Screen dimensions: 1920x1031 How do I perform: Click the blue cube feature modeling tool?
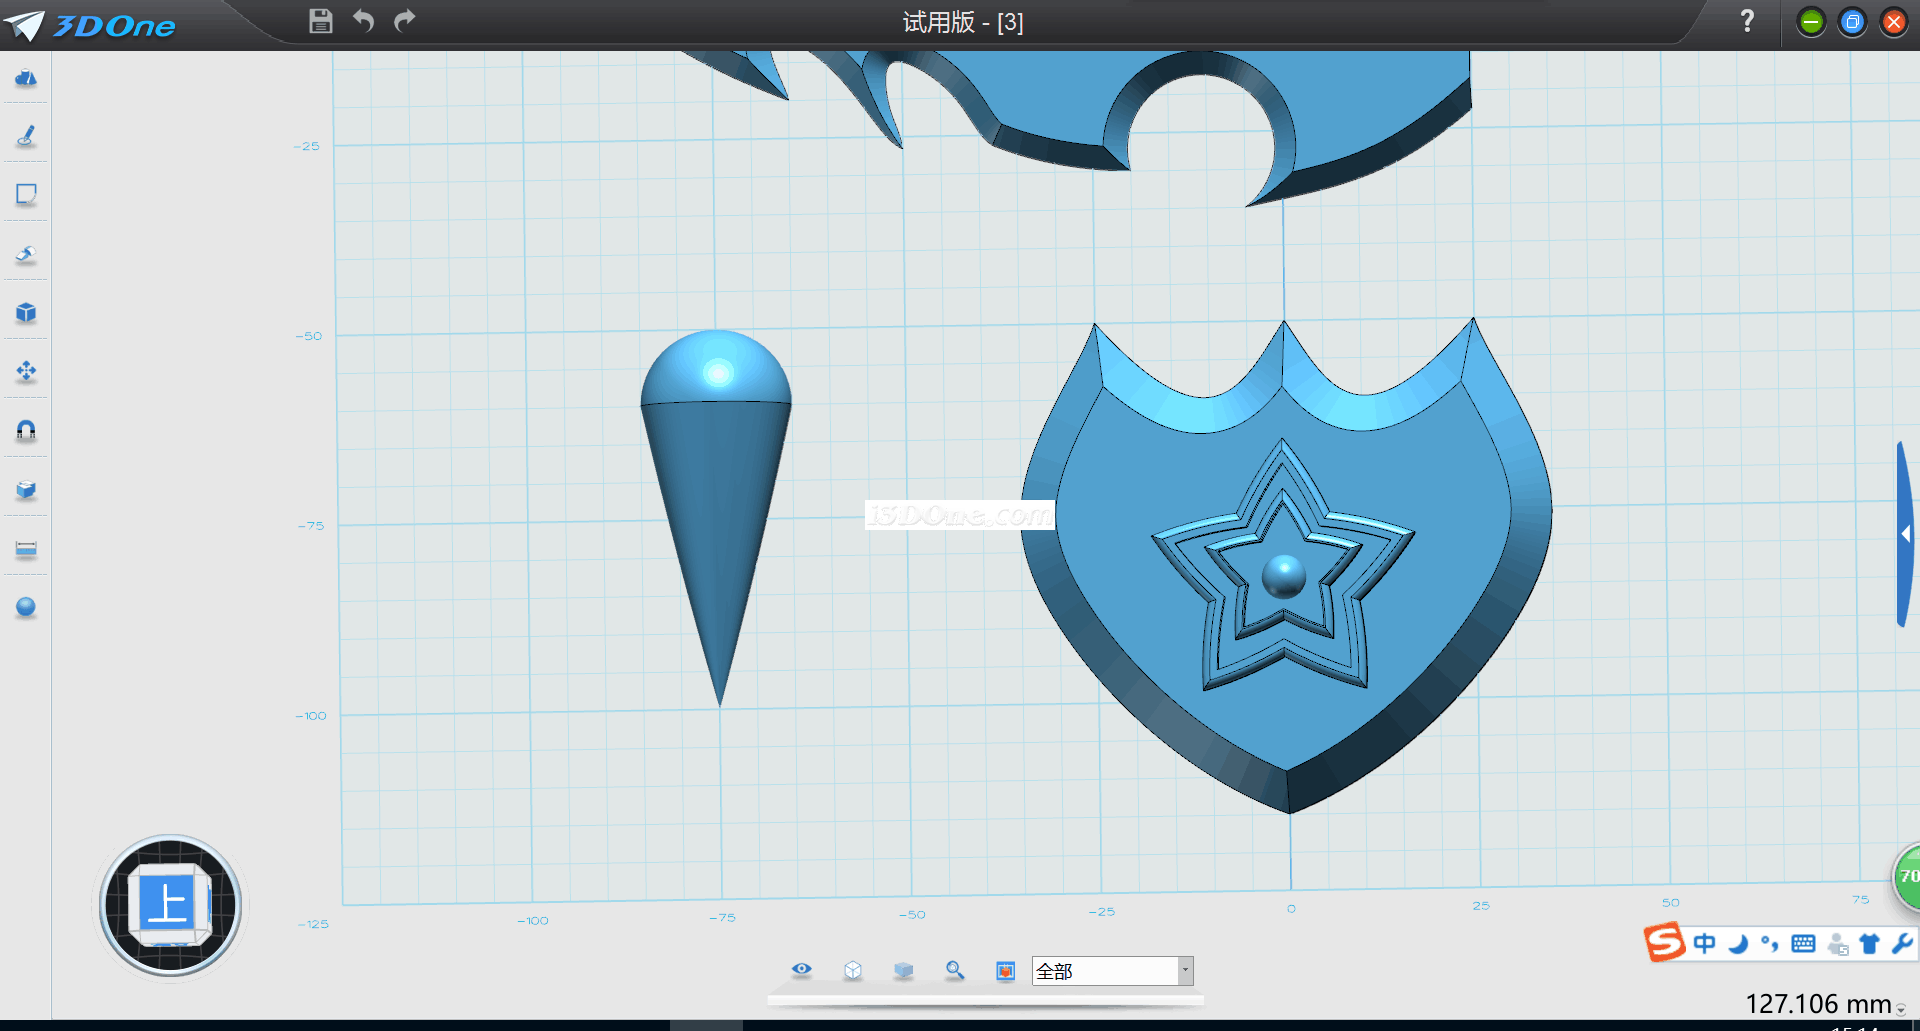26,313
